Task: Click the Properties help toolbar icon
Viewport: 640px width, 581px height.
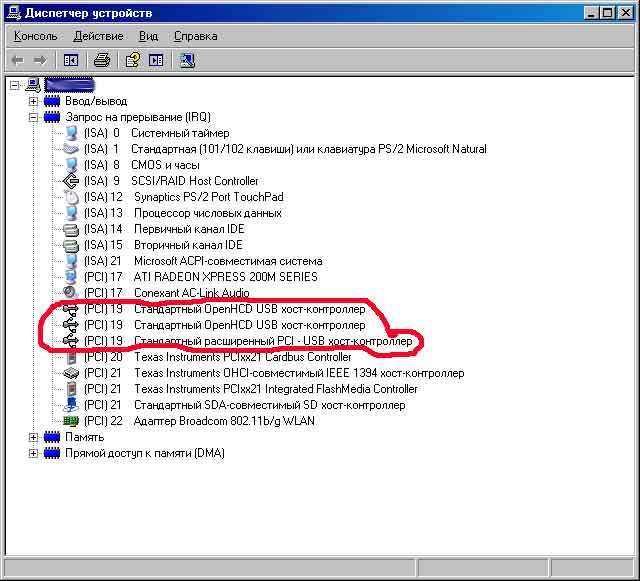Action: click(x=130, y=60)
